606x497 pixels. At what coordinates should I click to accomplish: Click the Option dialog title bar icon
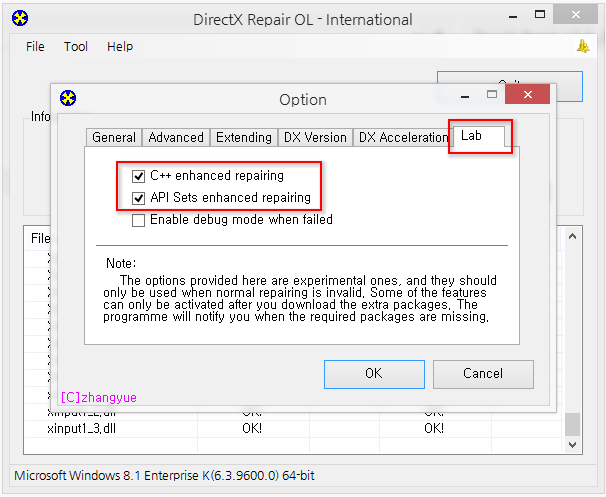click(68, 98)
